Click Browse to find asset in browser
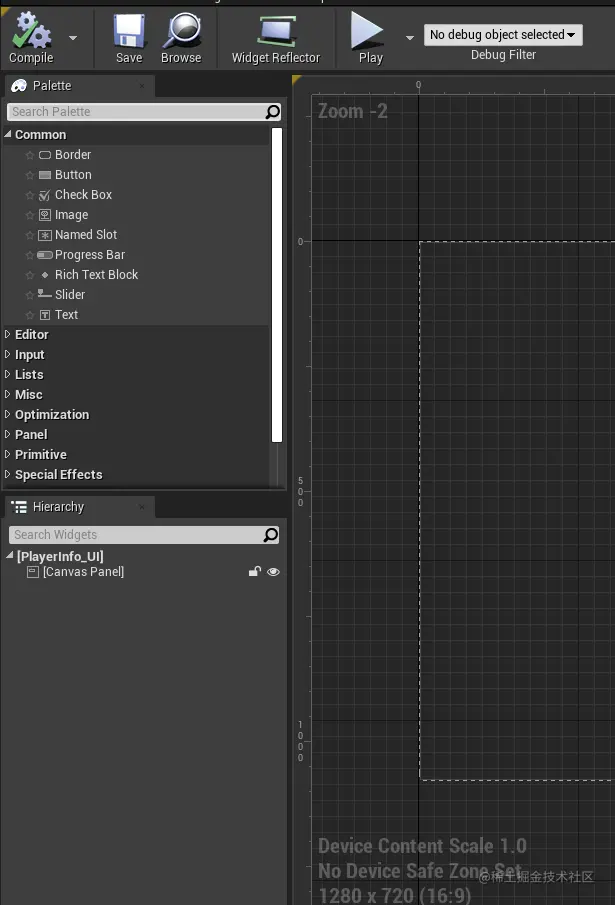 point(181,39)
